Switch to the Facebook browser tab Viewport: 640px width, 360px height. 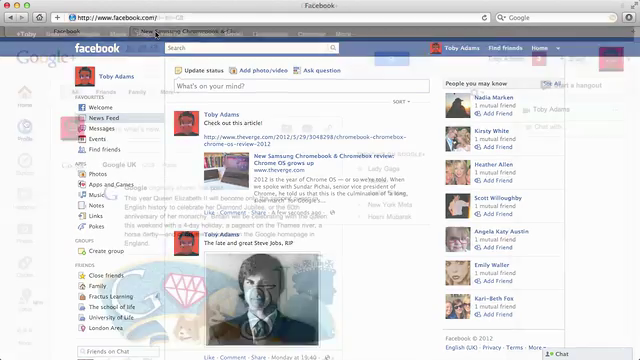pos(67,31)
